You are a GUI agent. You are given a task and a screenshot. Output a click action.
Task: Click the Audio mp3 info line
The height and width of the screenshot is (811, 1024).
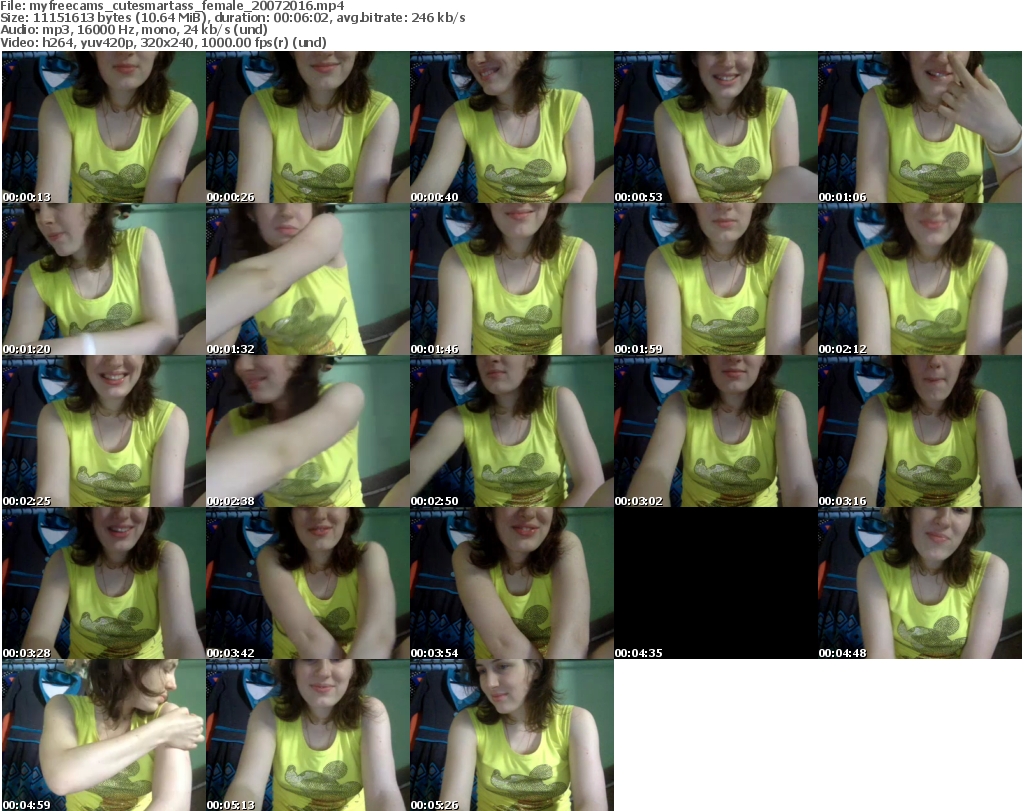pyautogui.click(x=134, y=30)
